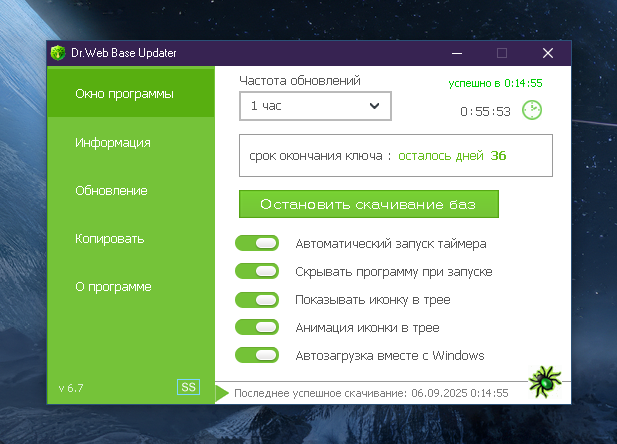Toggle hide program on startup switch
The image size is (617, 444).
tap(257, 271)
